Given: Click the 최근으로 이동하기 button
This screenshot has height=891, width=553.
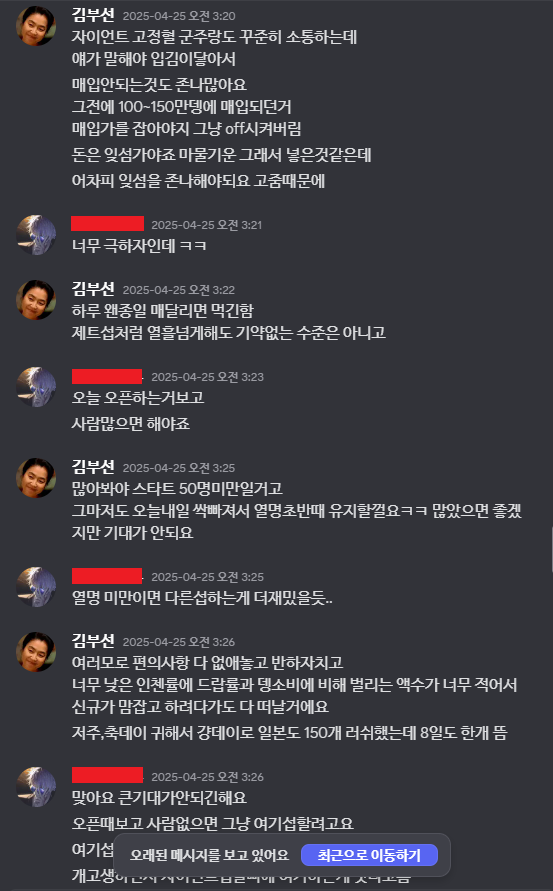Looking at the screenshot, I should tap(369, 855).
